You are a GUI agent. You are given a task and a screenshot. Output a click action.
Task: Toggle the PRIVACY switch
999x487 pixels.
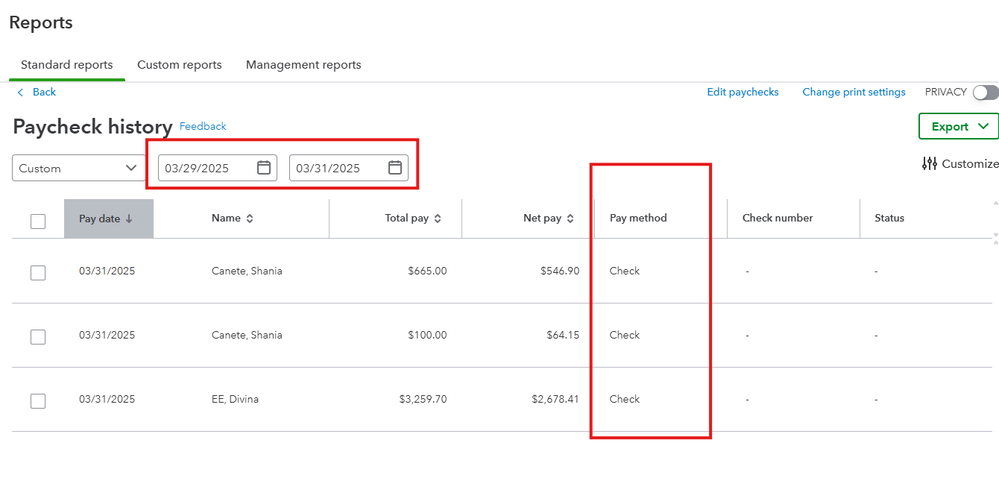point(985,92)
